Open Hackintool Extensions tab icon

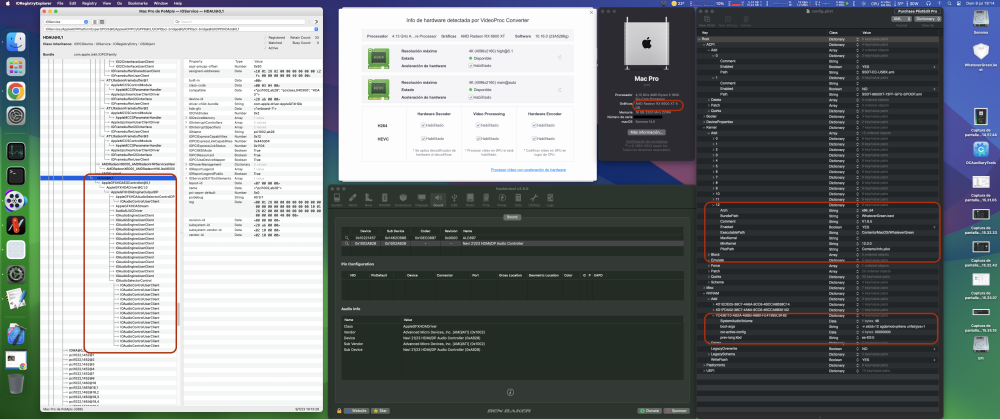403,198
